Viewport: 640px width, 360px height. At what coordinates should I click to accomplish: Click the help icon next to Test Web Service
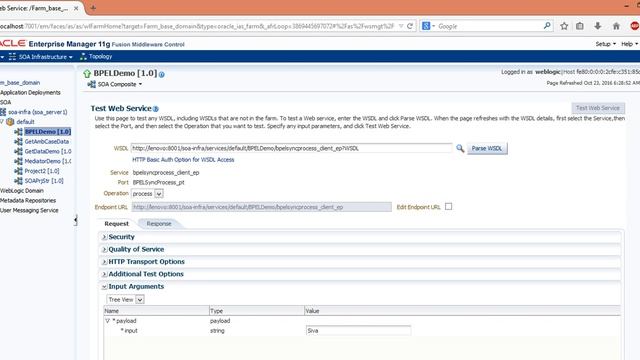coord(156,109)
